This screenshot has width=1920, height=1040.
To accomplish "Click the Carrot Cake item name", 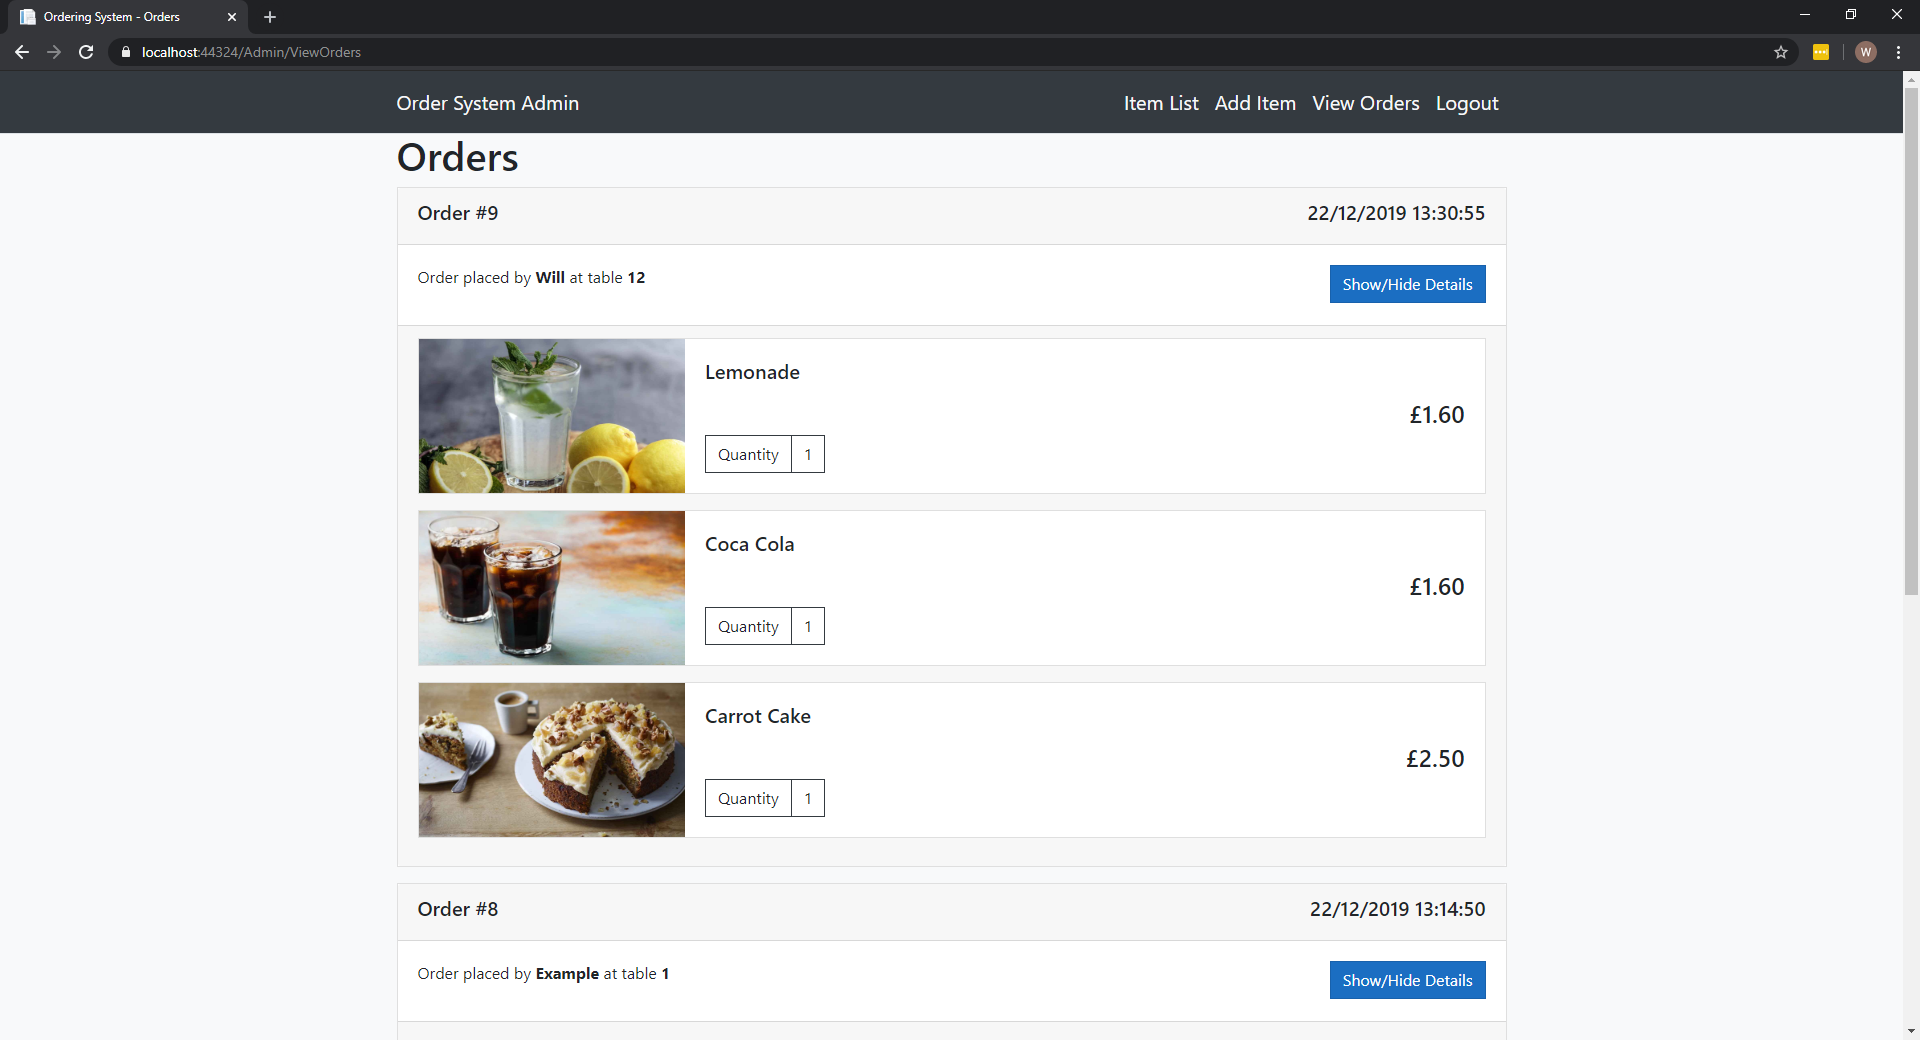I will (x=757, y=716).
